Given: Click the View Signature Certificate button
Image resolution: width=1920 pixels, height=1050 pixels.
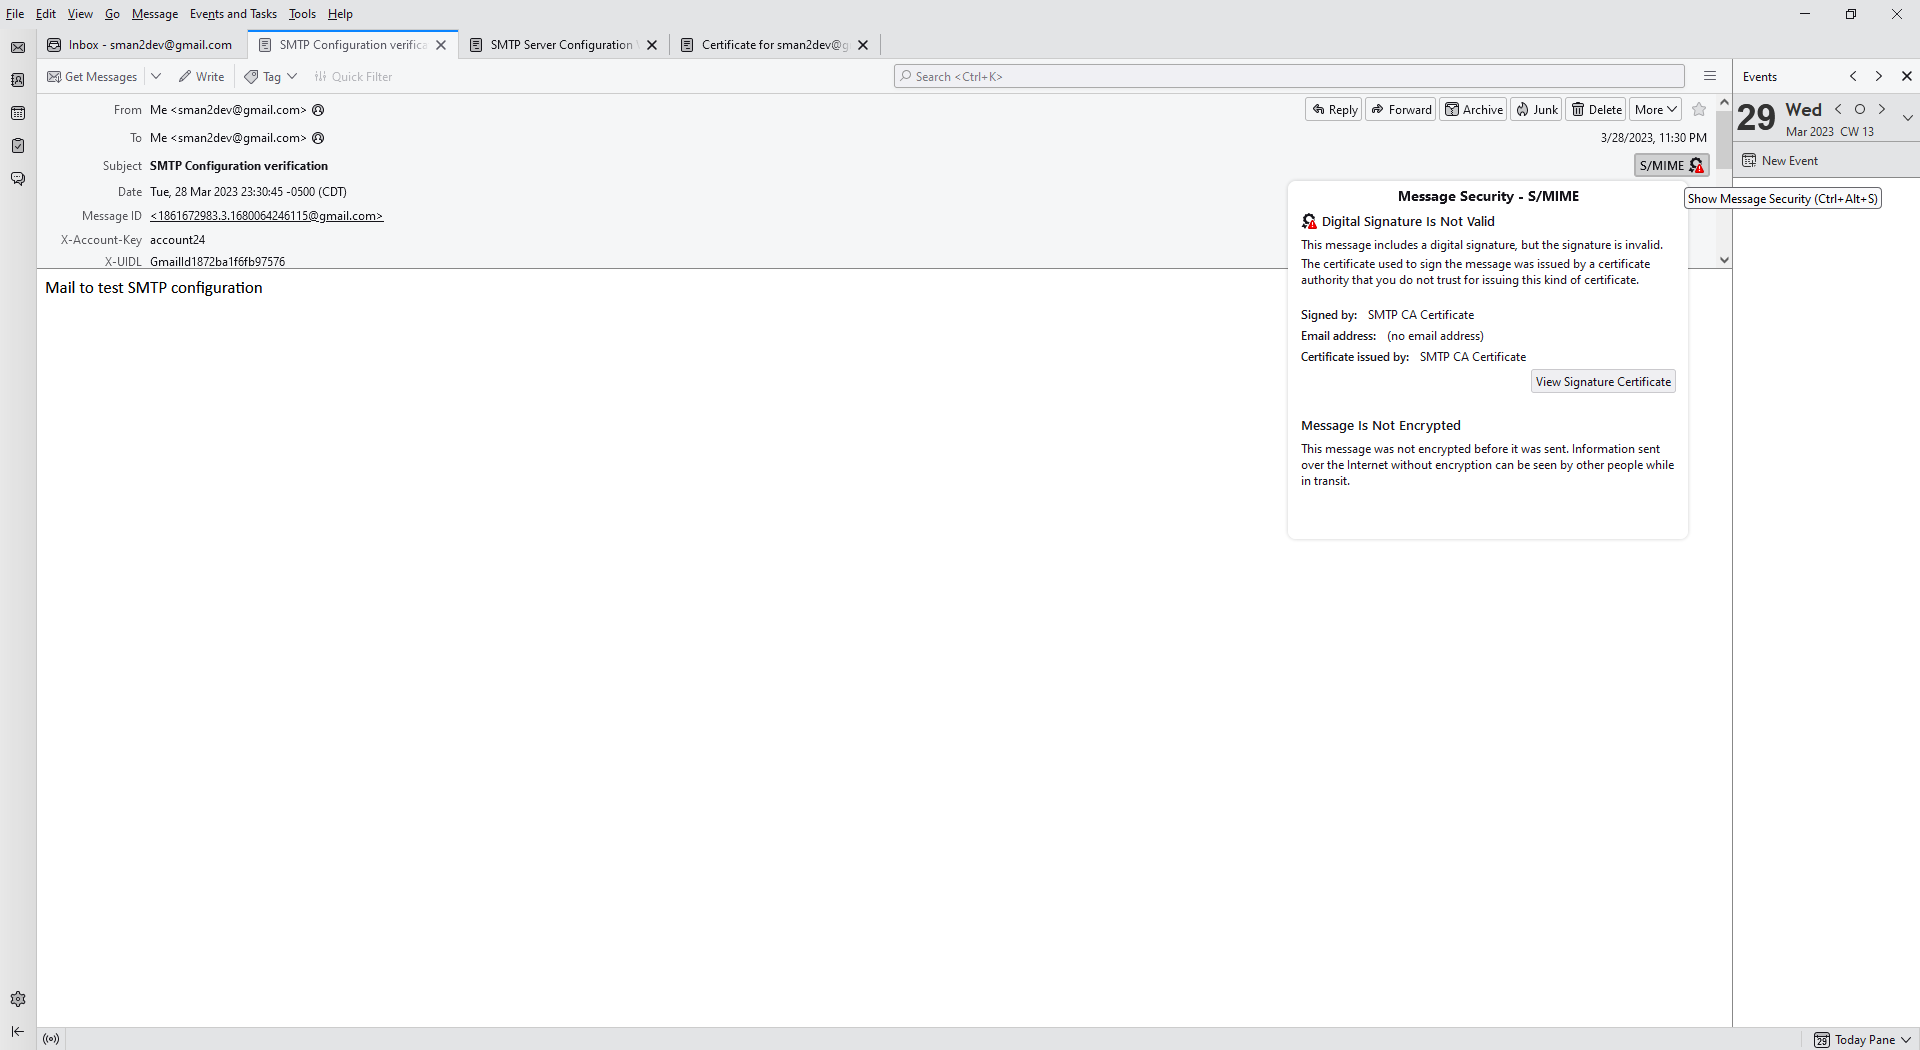Looking at the screenshot, I should tap(1602, 381).
